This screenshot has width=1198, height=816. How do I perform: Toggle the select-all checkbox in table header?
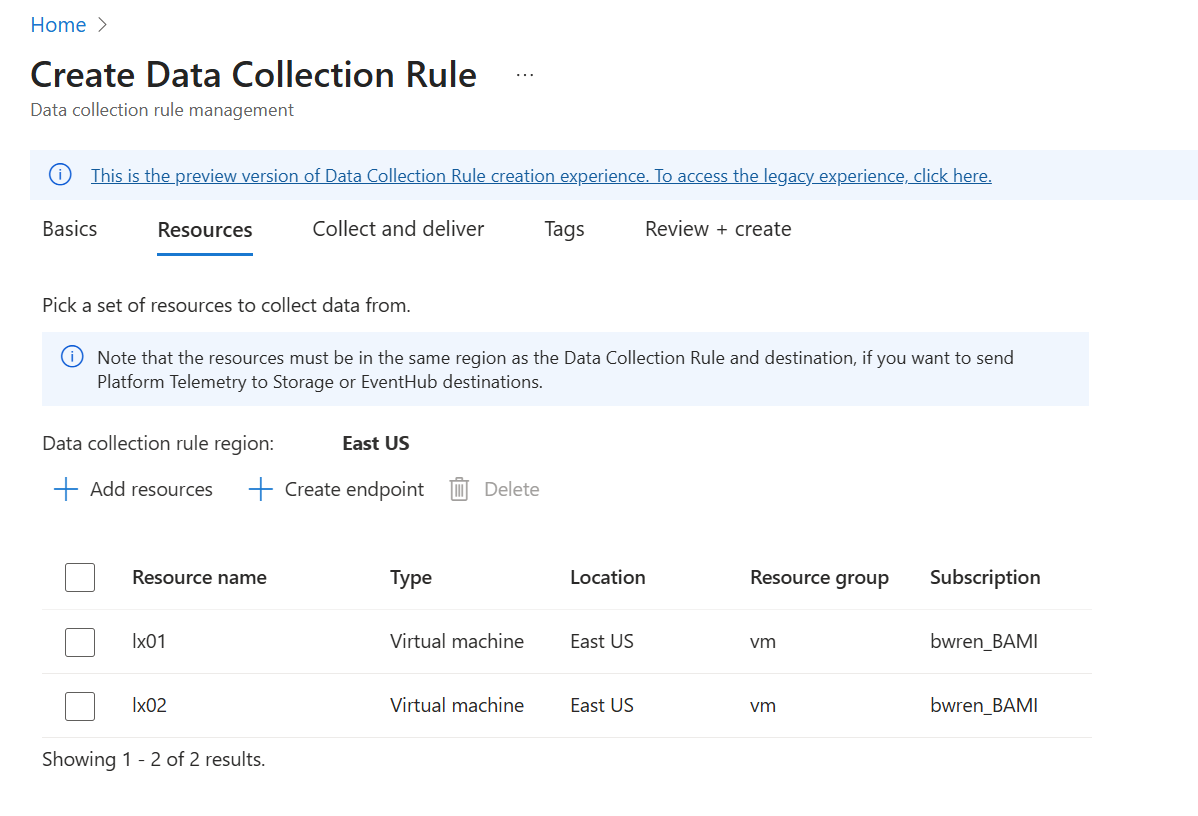pyautogui.click(x=80, y=577)
